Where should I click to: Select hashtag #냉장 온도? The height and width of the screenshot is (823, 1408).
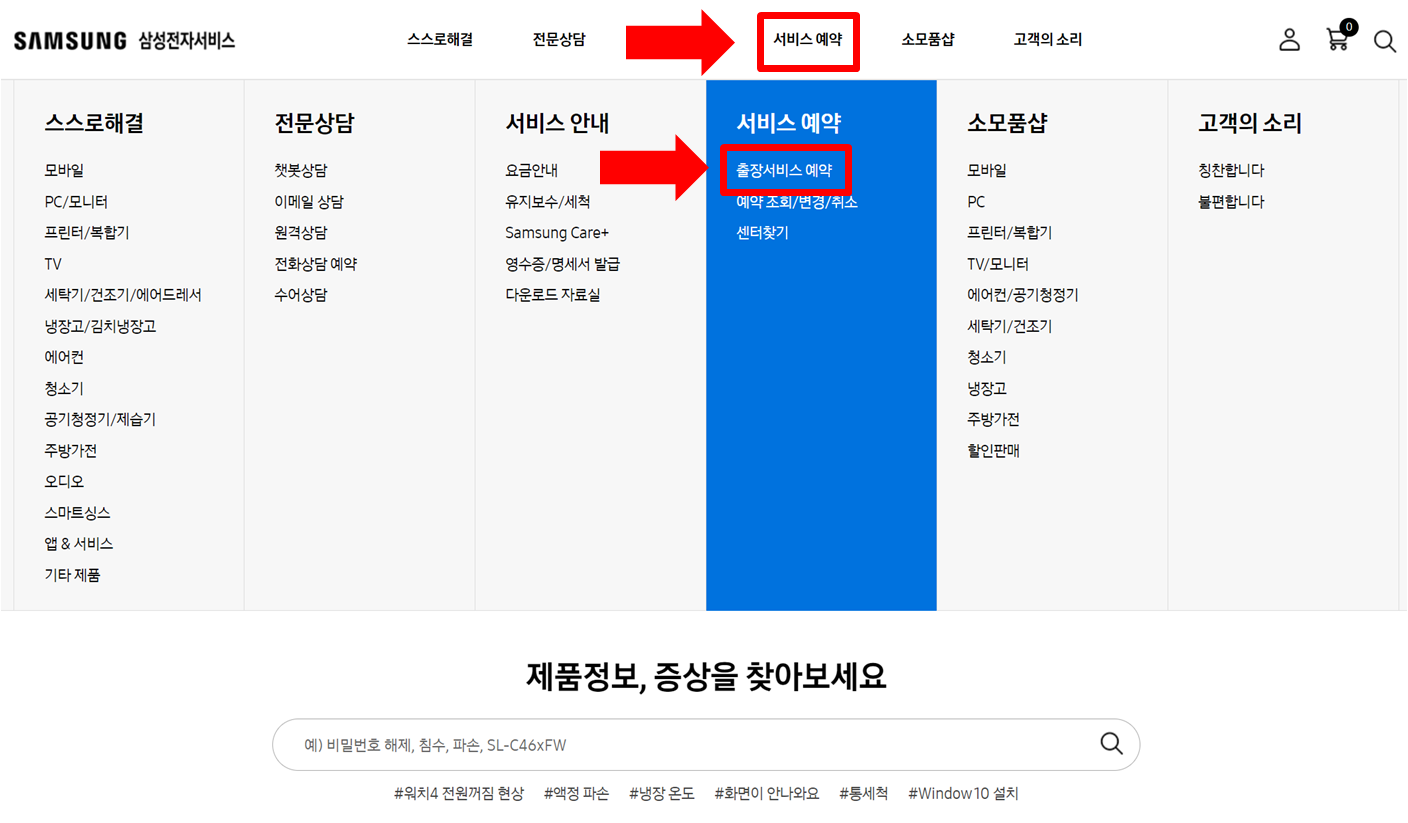click(661, 794)
